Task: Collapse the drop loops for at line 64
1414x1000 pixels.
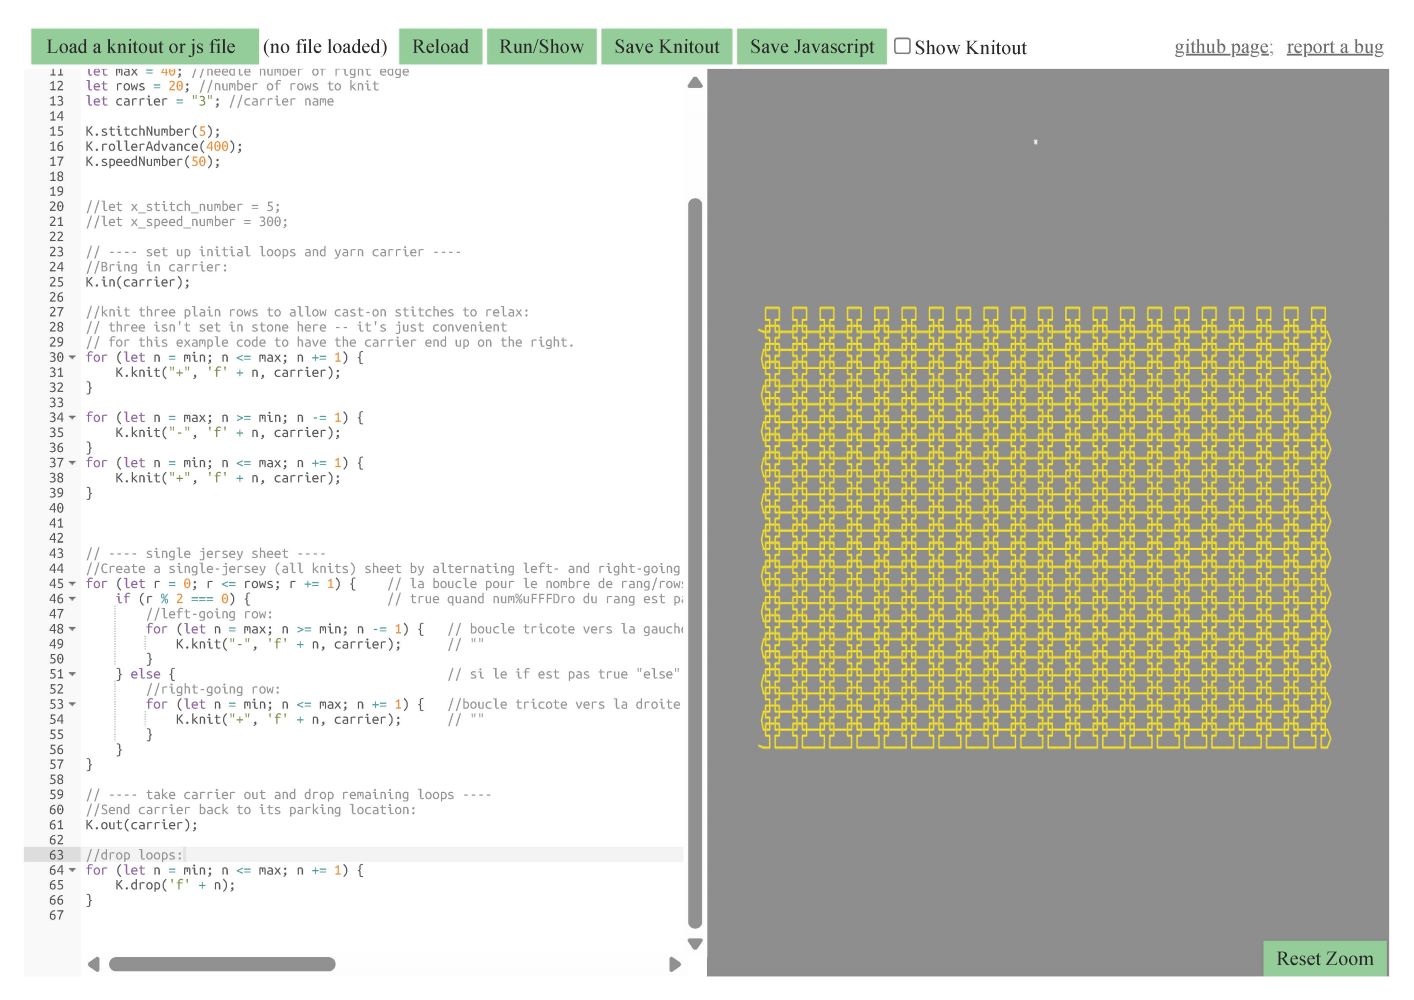Action: 72,870
